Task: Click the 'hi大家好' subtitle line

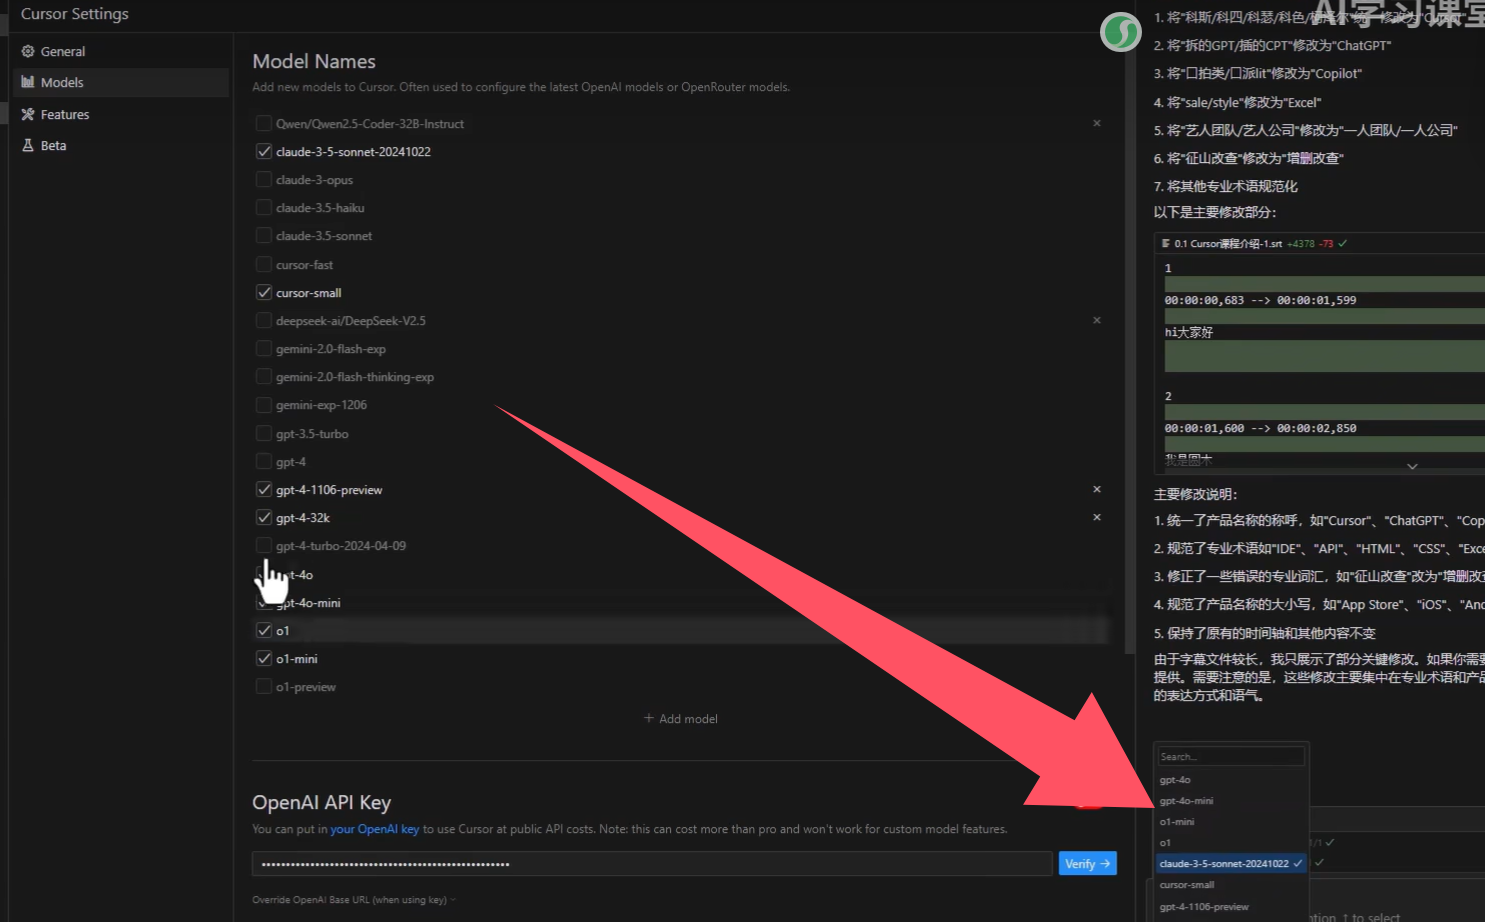Action: (x=1188, y=332)
